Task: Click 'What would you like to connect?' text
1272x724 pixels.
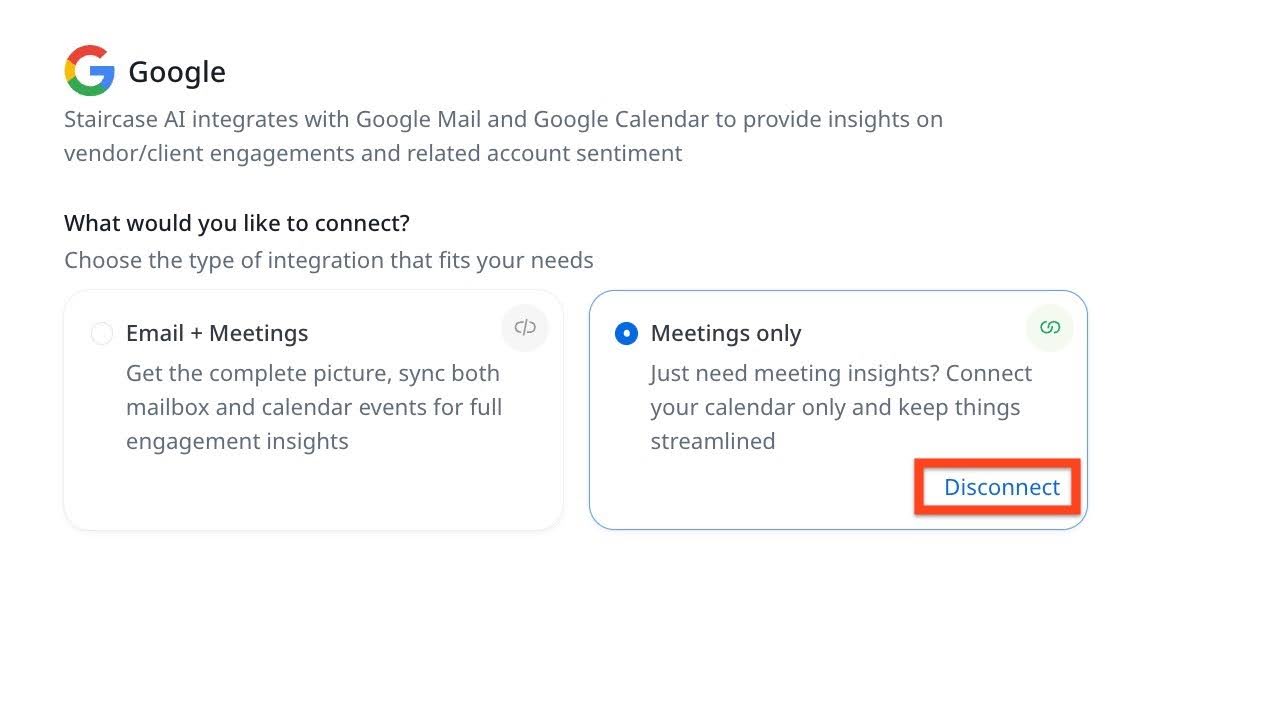Action: pyautogui.click(x=237, y=223)
